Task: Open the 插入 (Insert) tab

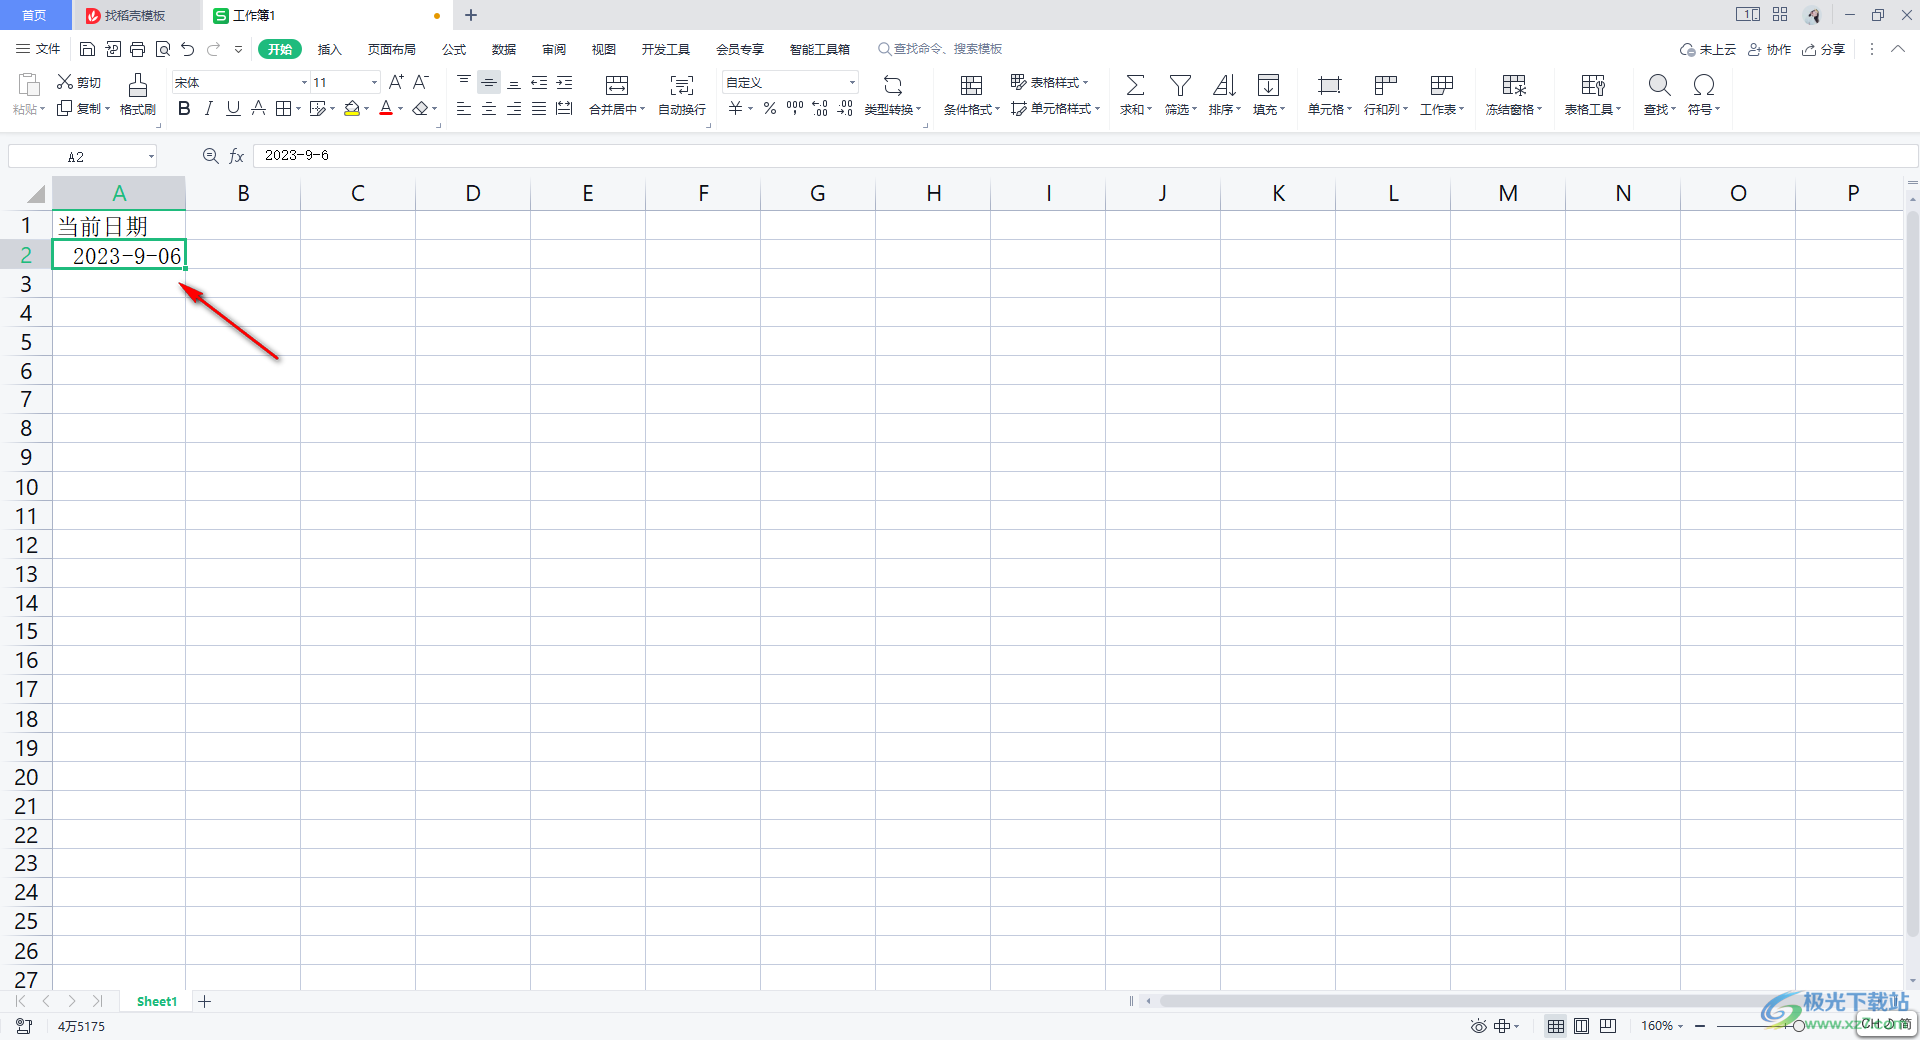Action: tap(329, 49)
